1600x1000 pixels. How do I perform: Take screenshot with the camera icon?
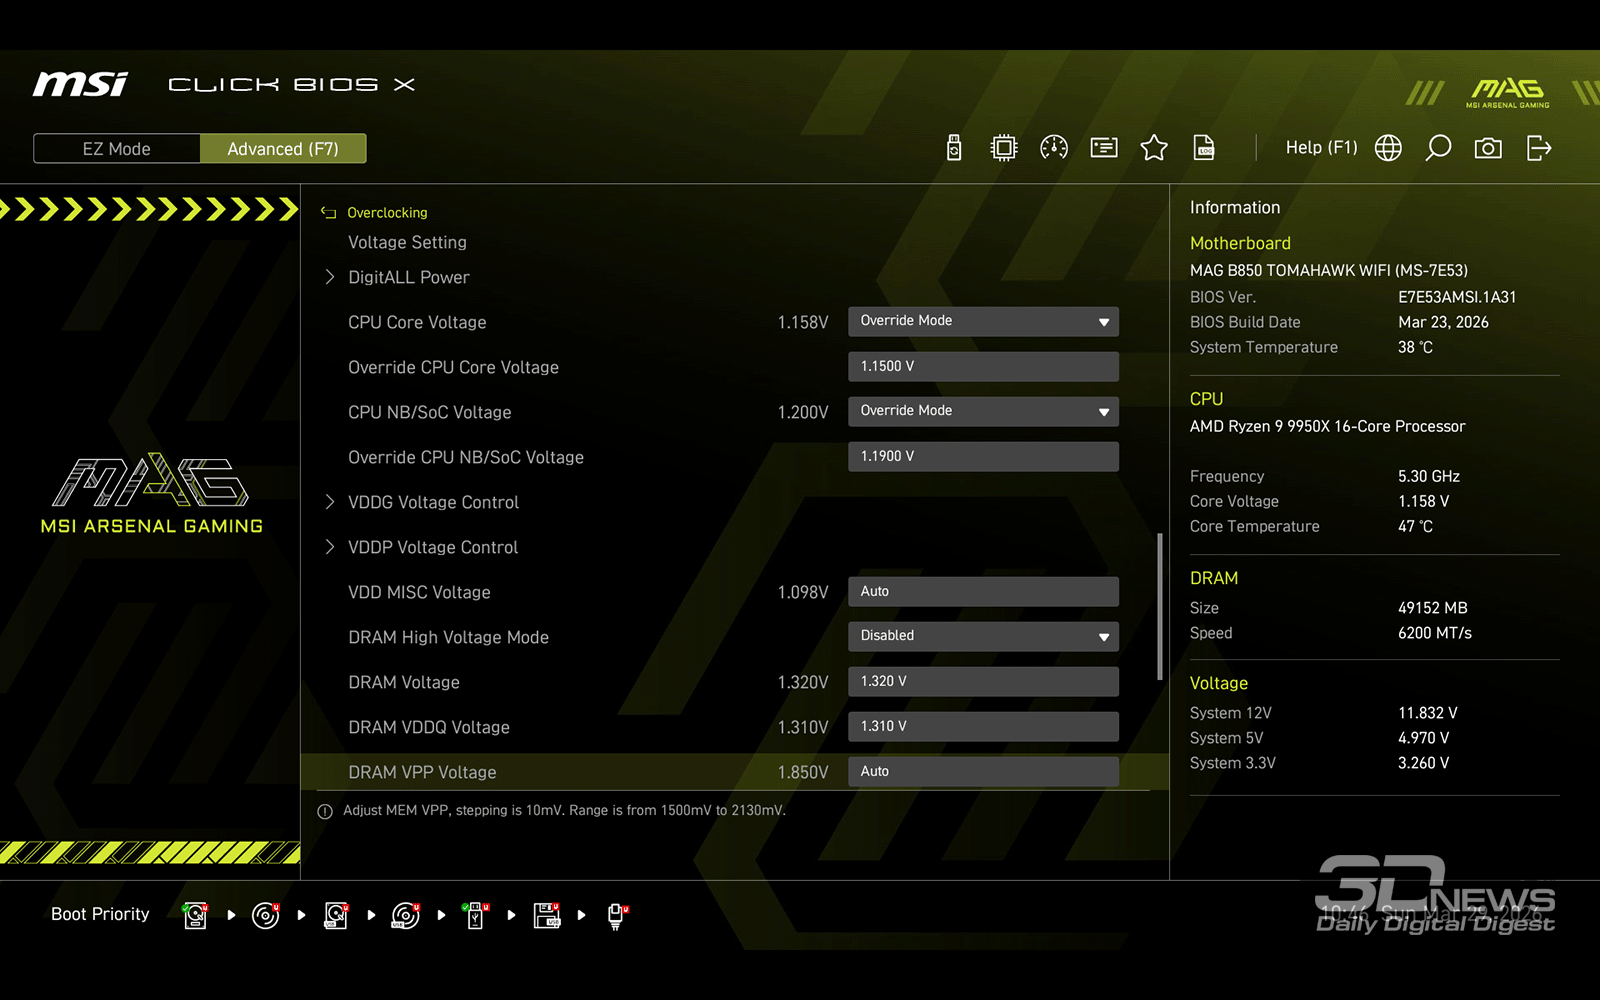point(1488,148)
